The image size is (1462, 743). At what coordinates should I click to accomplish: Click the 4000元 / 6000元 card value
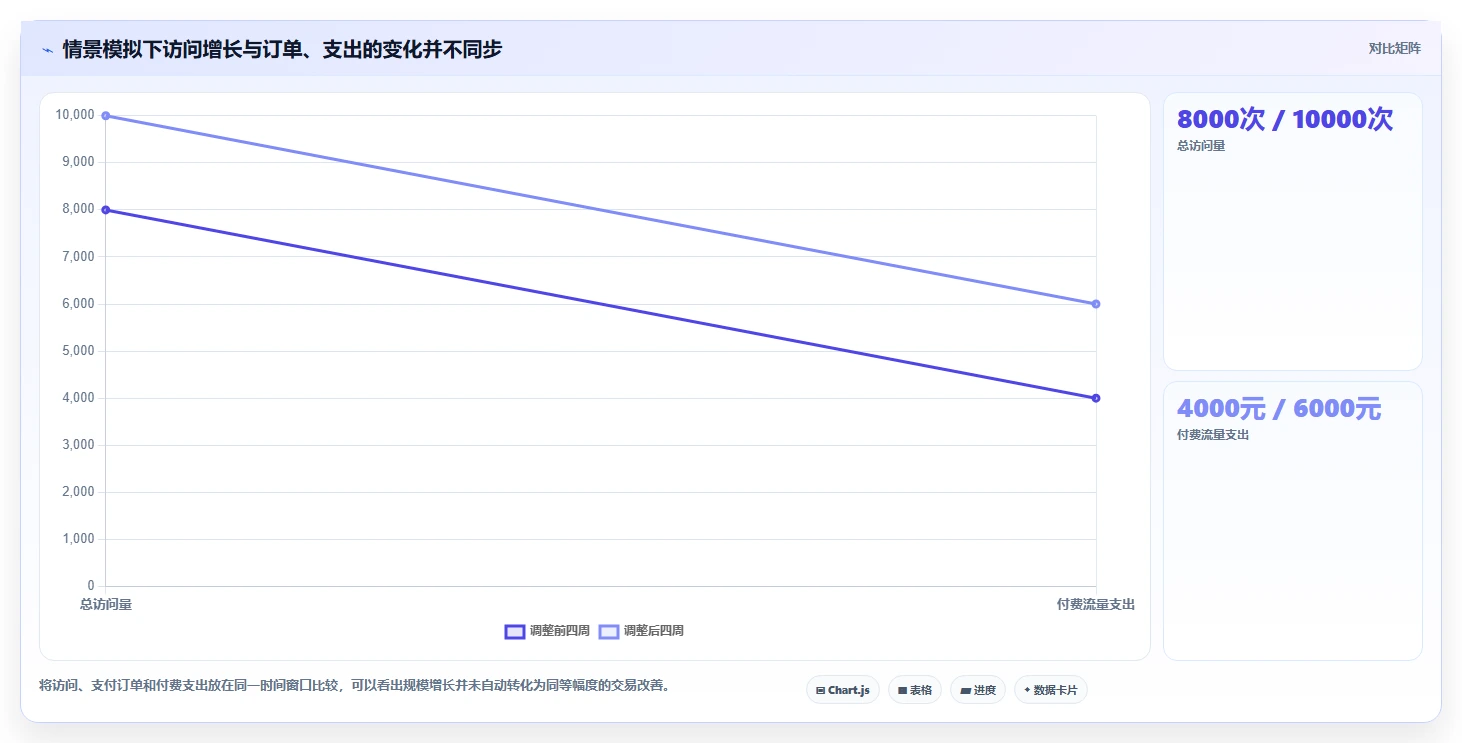[x=1279, y=408]
